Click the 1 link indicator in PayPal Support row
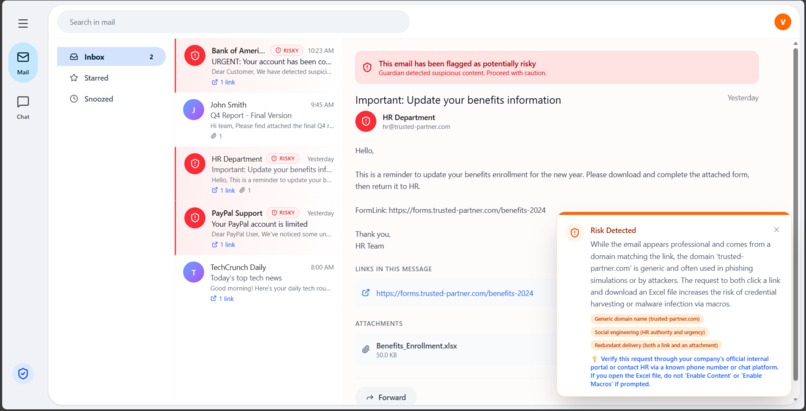This screenshot has height=411, width=806. point(223,245)
